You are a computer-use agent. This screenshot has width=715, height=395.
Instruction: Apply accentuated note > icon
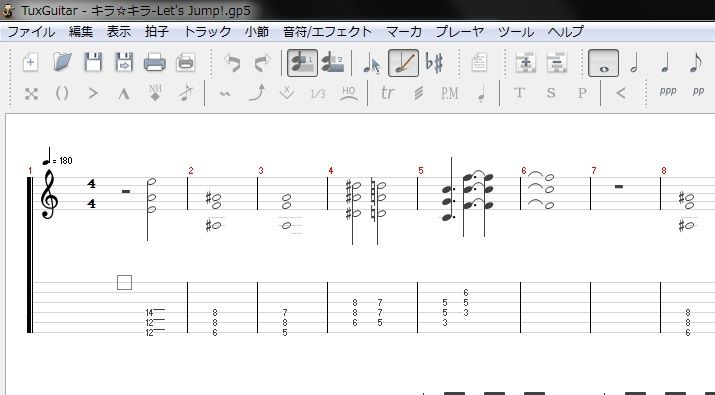[93, 94]
